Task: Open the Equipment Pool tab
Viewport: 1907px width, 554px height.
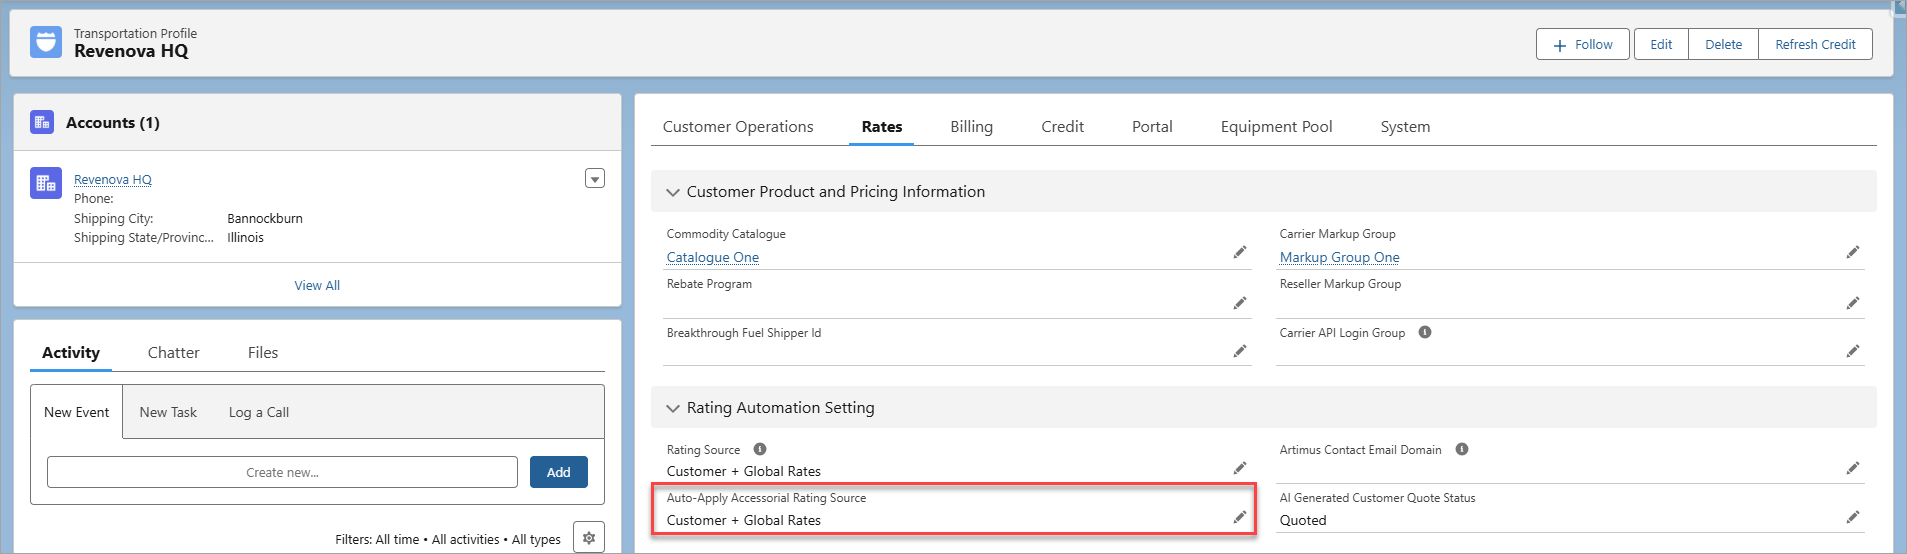Action: tap(1276, 127)
